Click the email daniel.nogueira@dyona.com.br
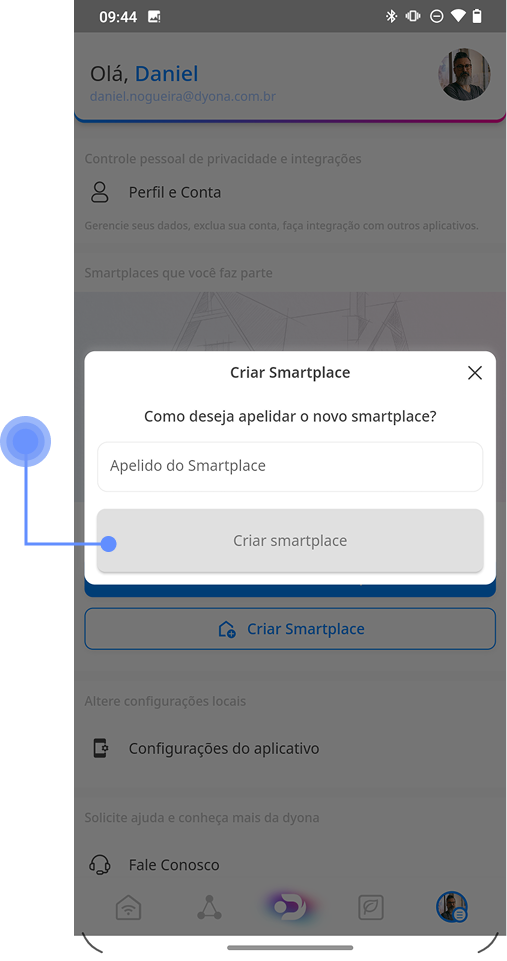Image resolution: width=507 pixels, height=961 pixels. coord(183,97)
